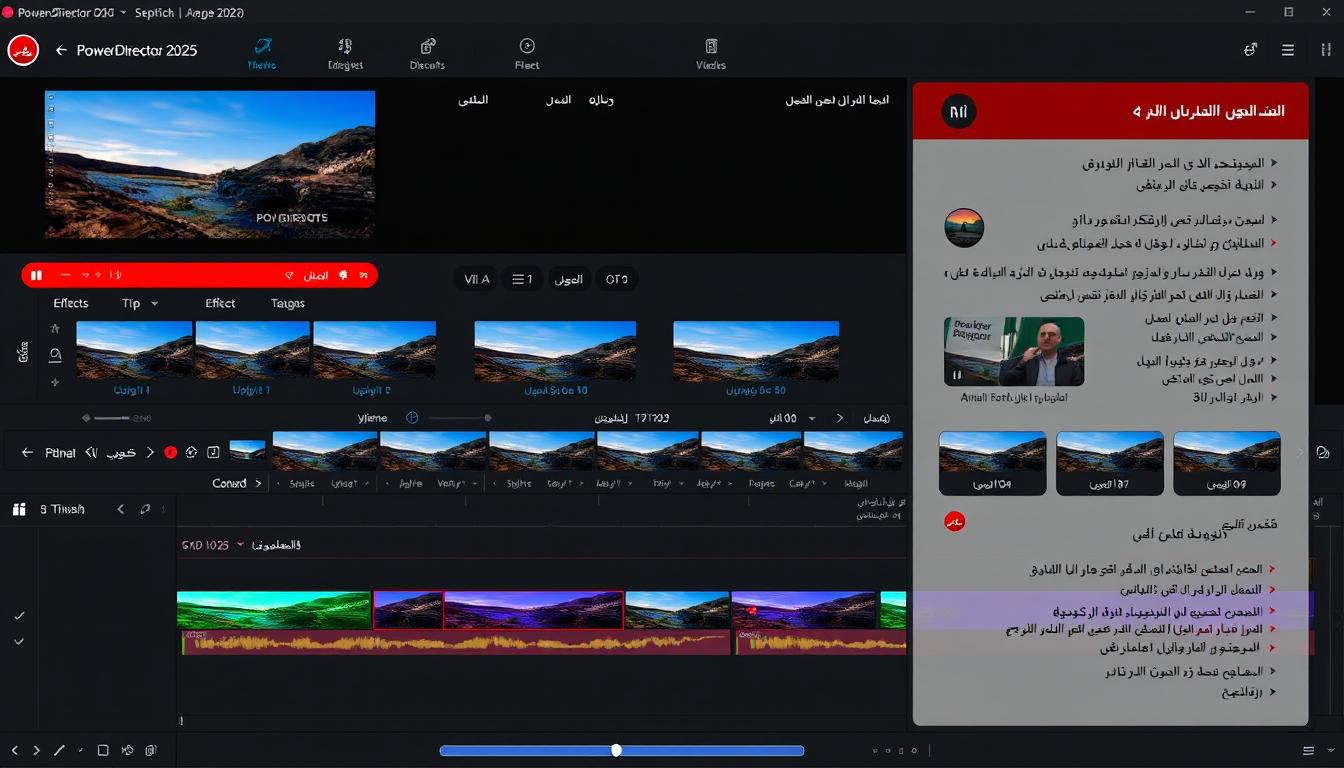Click the first audio waveform clip on the timeline

(456, 643)
